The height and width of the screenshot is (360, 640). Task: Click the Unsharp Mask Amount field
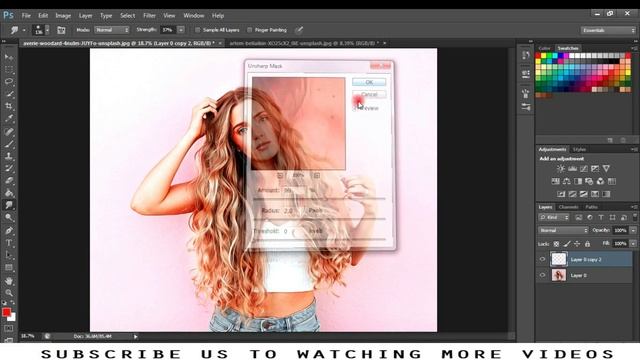click(293, 190)
